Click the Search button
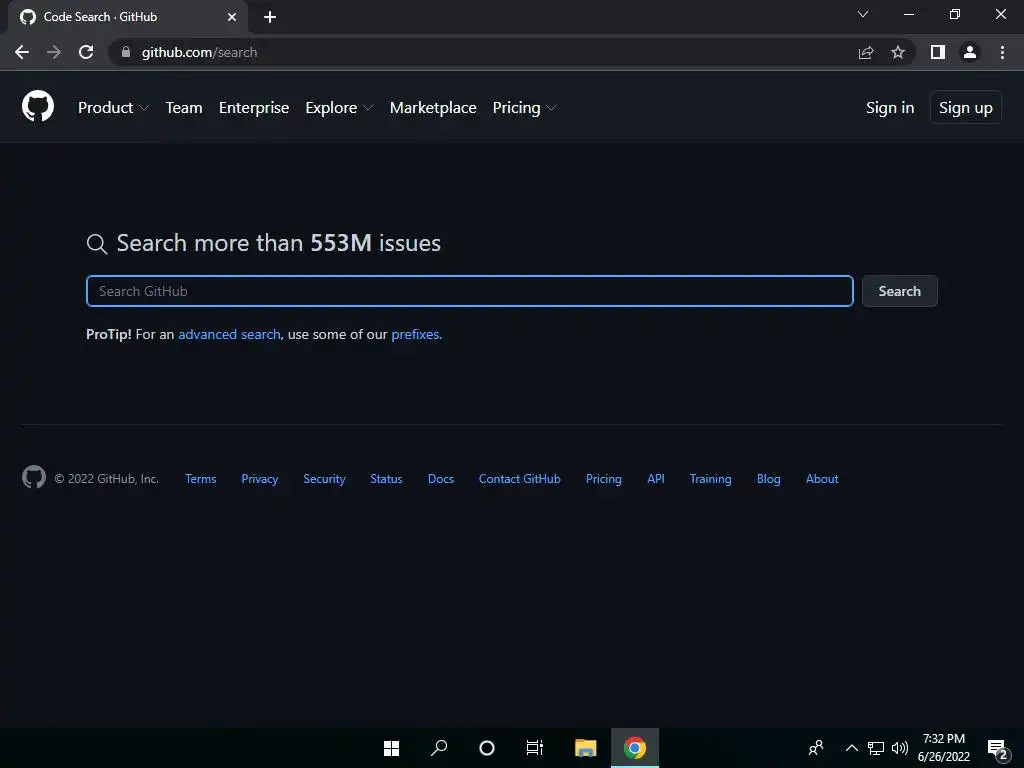1024x768 pixels. click(x=899, y=291)
